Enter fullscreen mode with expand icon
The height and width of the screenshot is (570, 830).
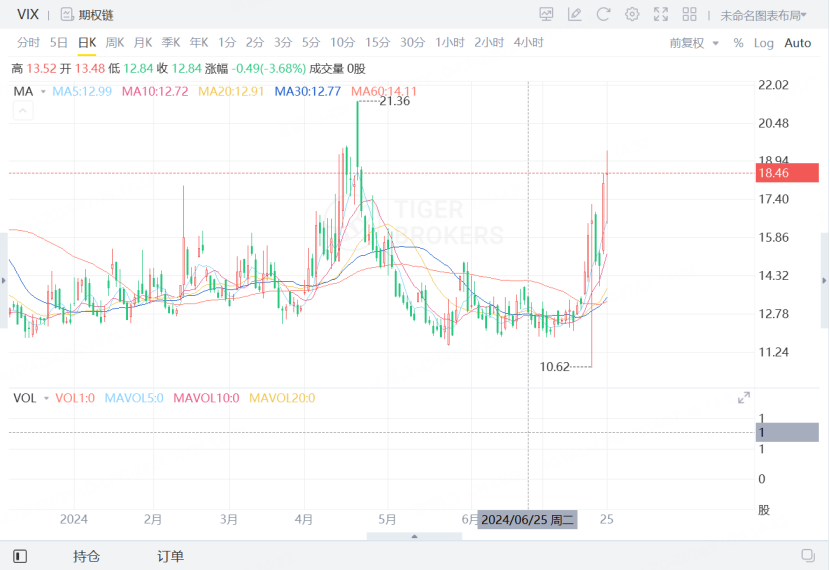[661, 15]
